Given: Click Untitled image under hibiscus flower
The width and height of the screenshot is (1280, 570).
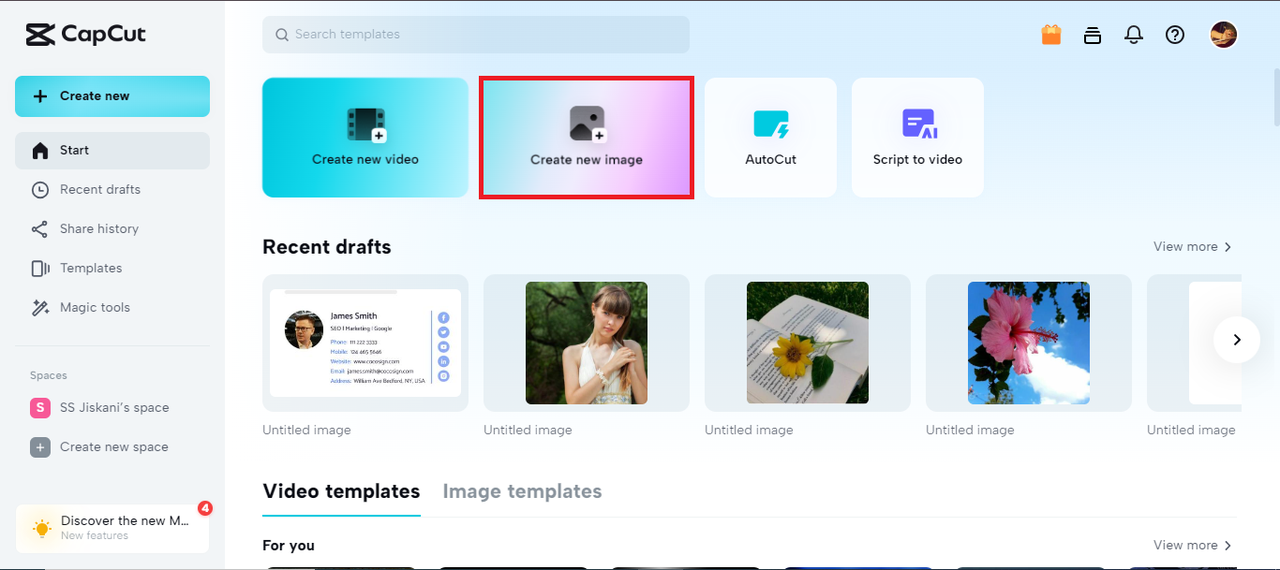Looking at the screenshot, I should (970, 430).
